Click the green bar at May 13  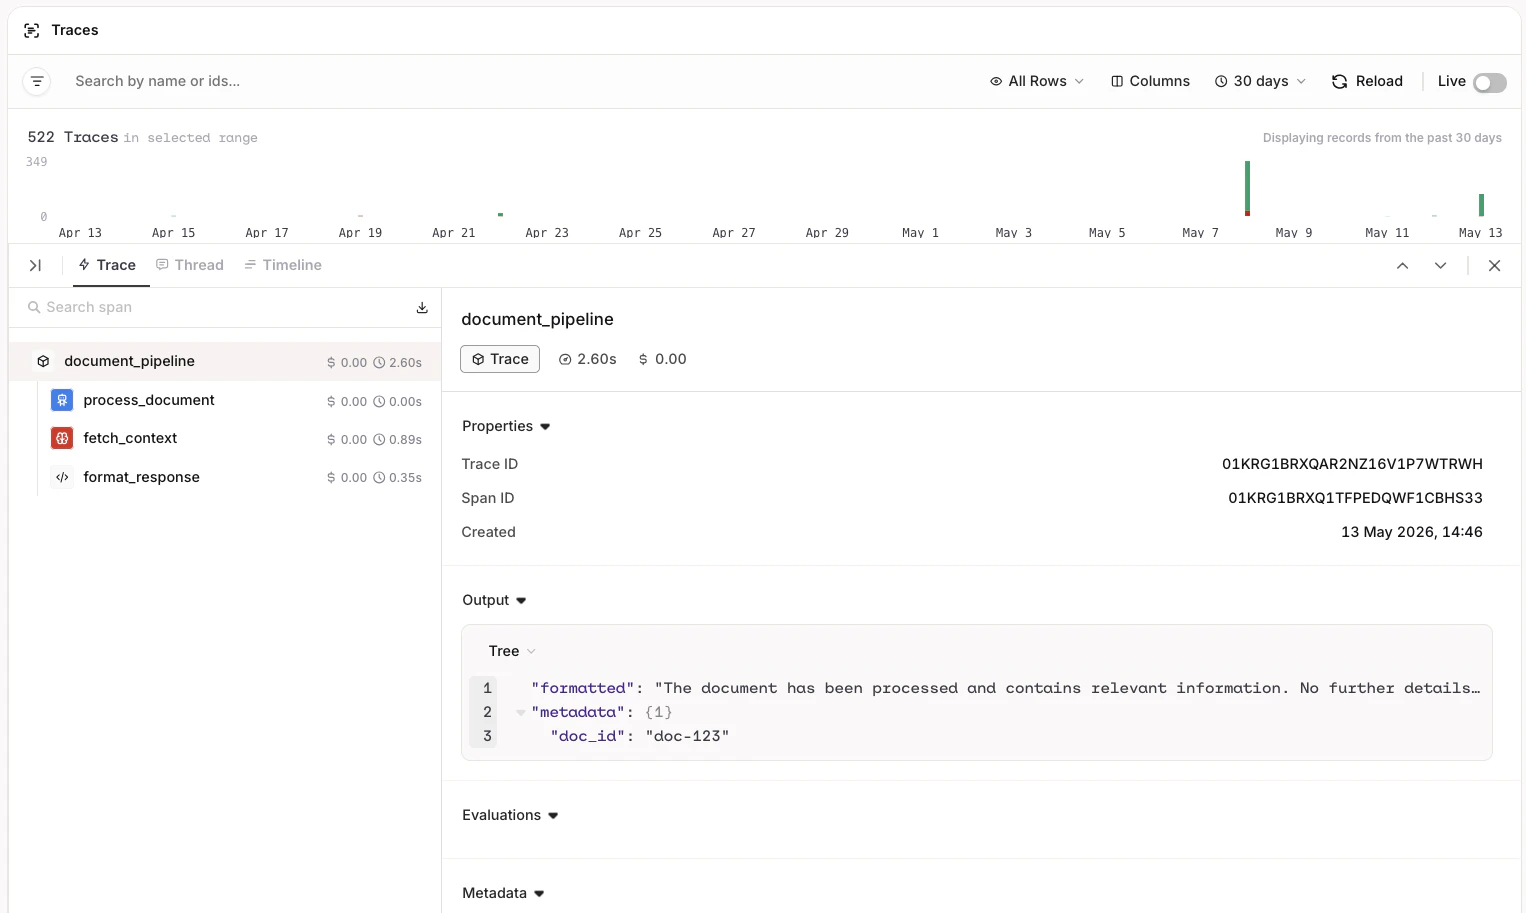coord(1481,205)
